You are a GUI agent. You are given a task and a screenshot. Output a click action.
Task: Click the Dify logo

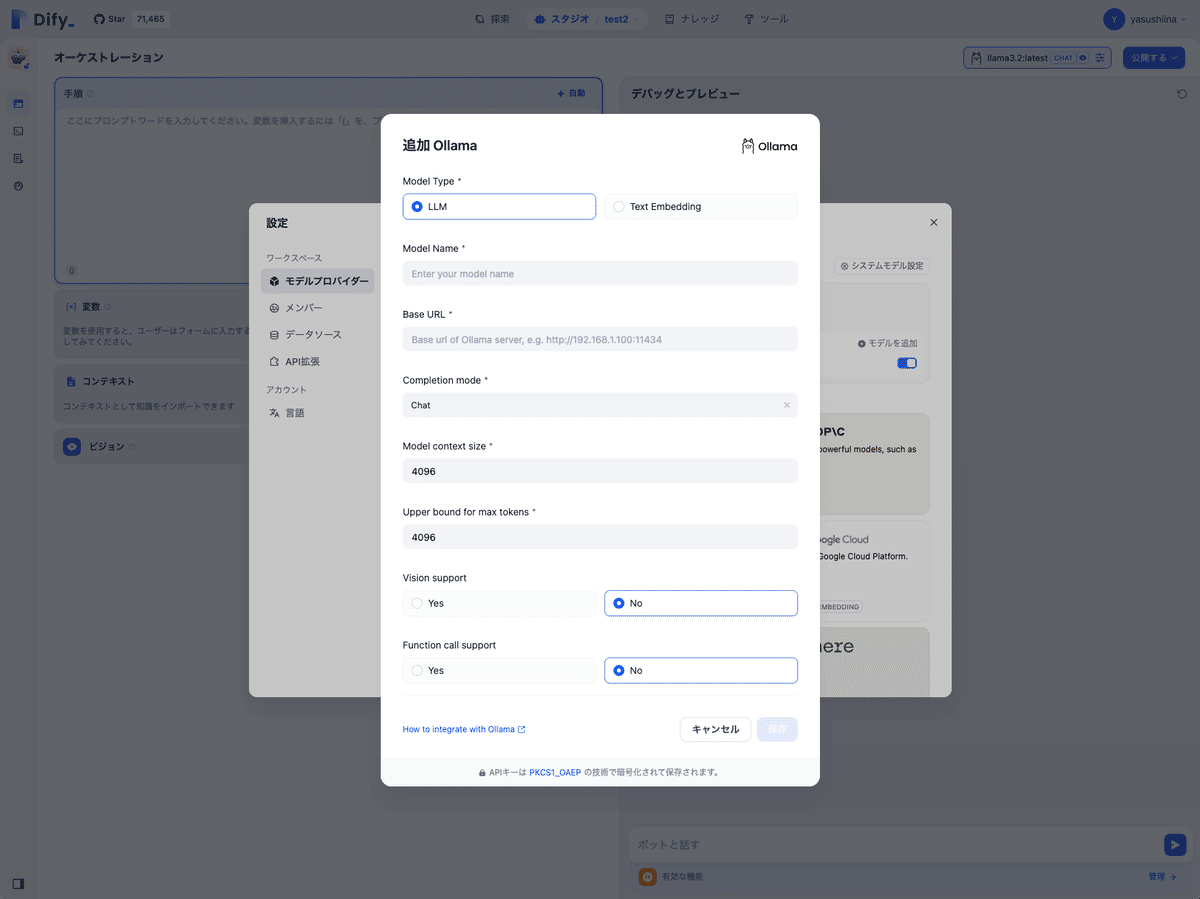(42, 19)
